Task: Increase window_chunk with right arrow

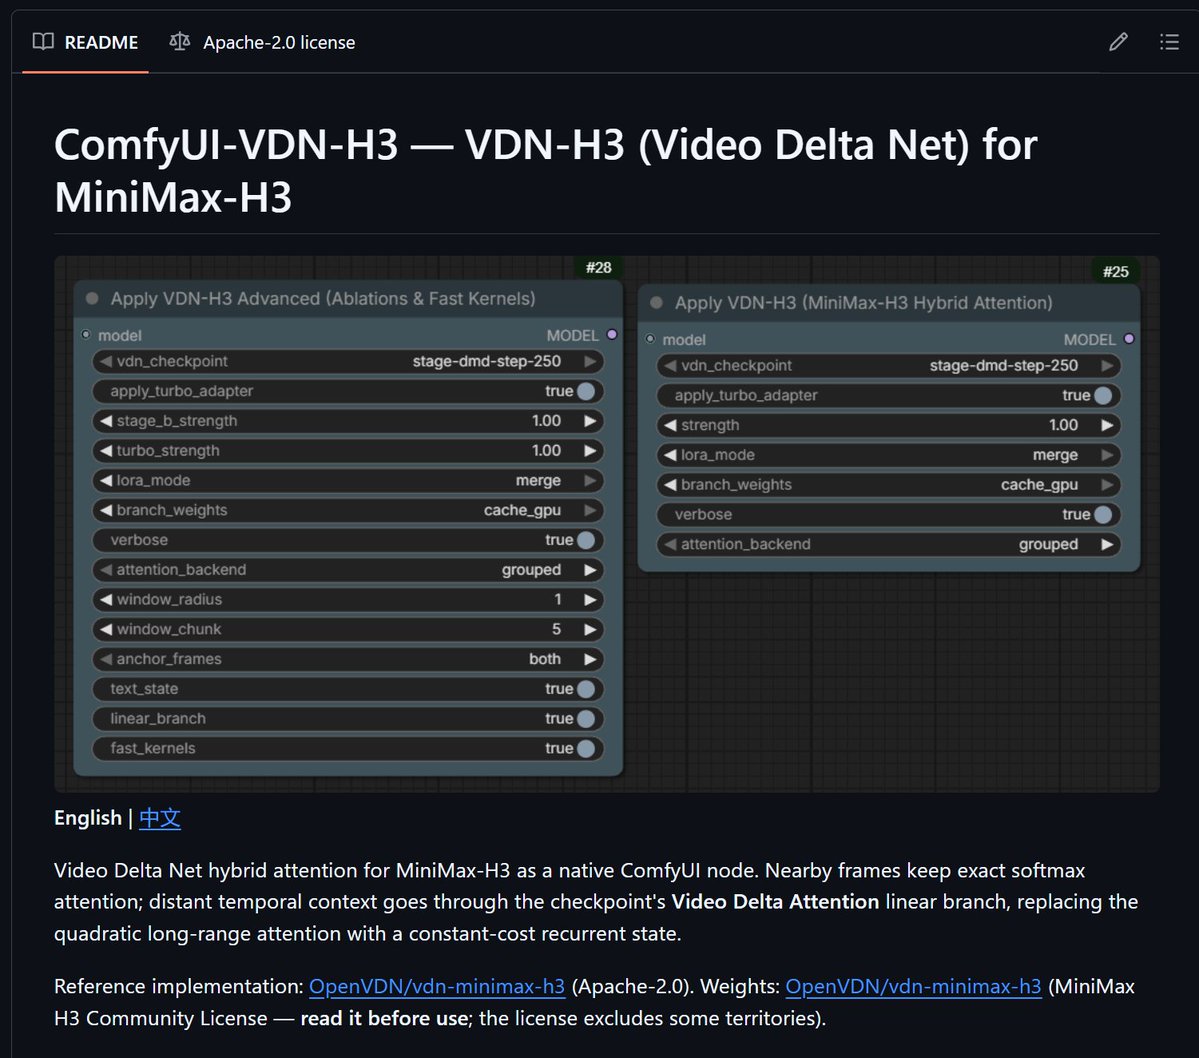Action: tap(590, 629)
